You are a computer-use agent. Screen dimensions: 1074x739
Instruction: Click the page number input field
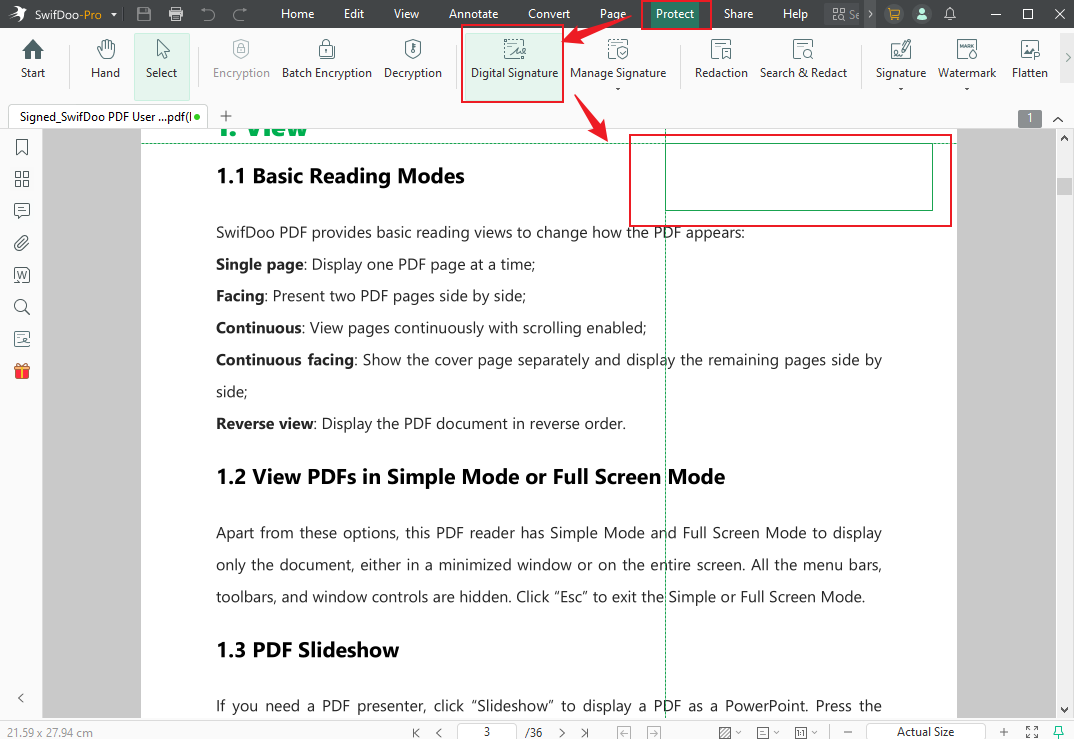coord(487,732)
